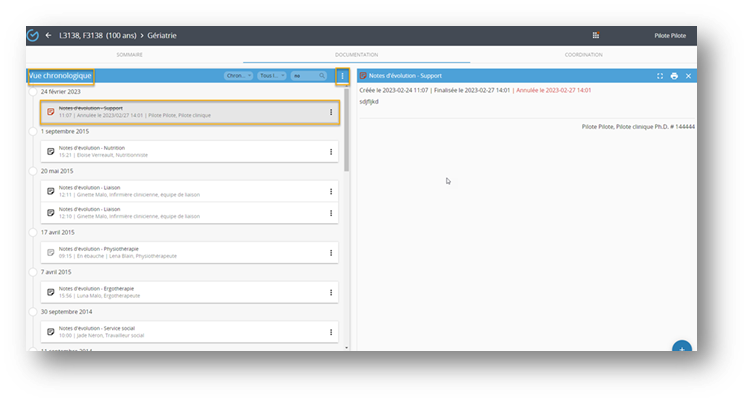This screenshot has width=749, height=403.
Task: Select the 24 février 2023 timeline circle
Action: (33, 92)
